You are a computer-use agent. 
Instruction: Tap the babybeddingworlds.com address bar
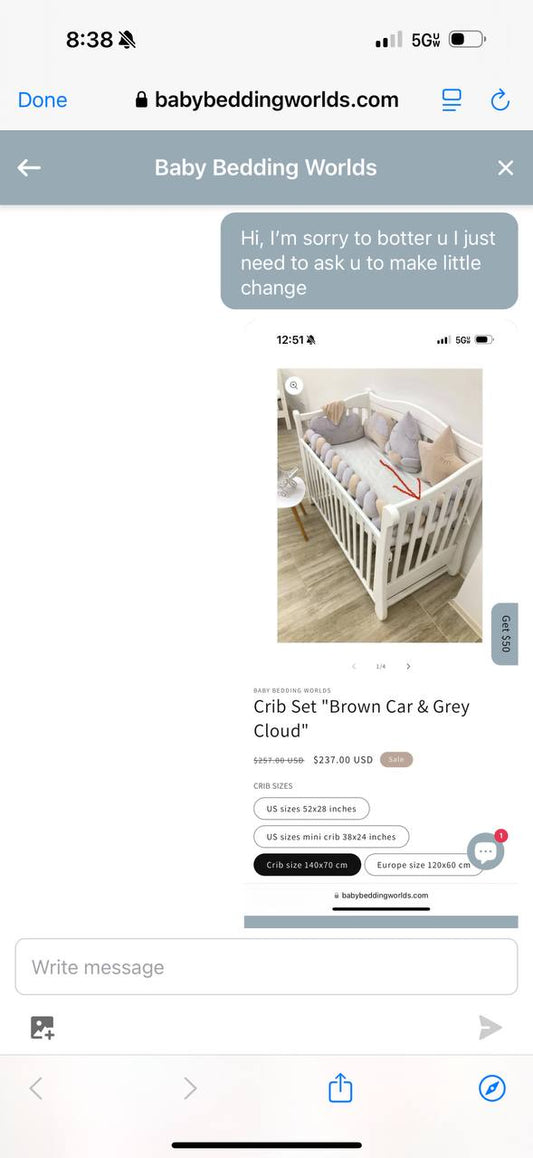267,100
